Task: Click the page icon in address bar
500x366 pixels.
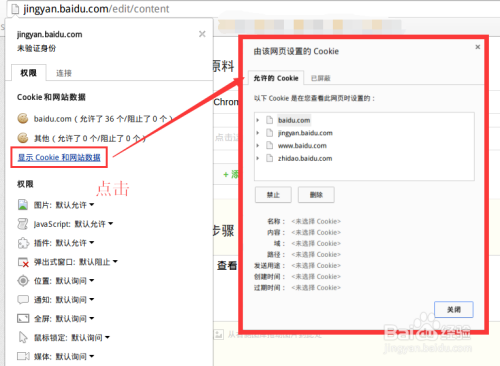Action: click(15, 8)
